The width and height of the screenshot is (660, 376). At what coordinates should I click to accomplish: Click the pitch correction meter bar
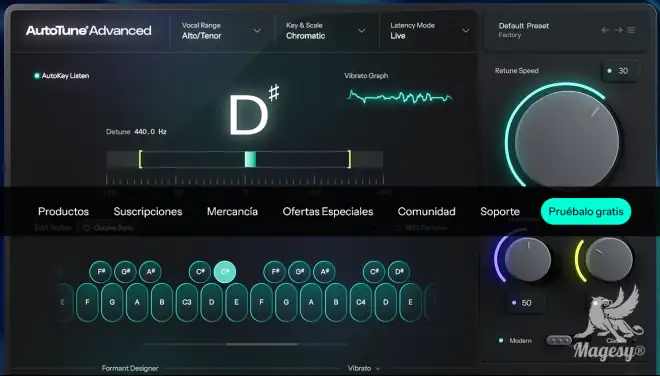pos(245,160)
